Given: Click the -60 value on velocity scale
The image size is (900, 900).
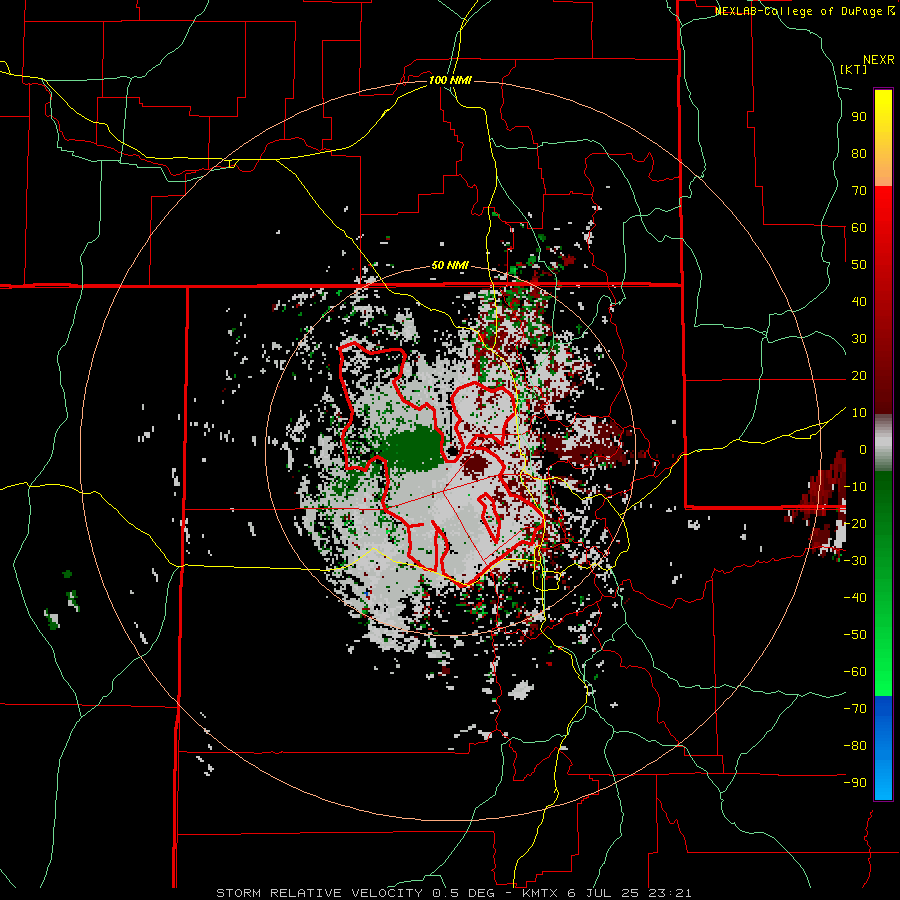Looking at the screenshot, I should click(x=855, y=672).
